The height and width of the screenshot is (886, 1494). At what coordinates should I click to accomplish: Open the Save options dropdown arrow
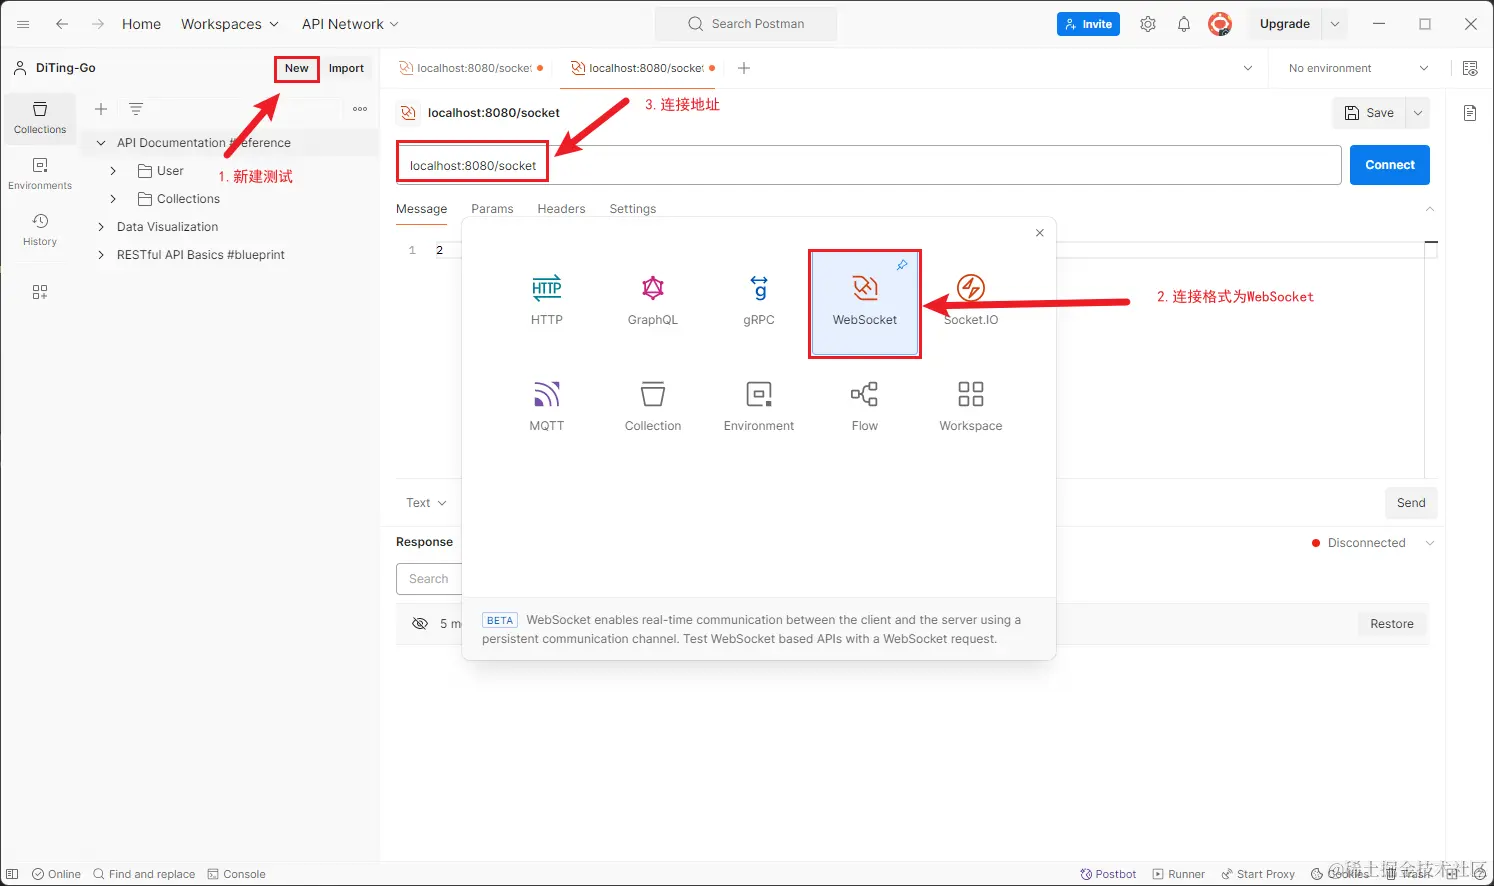tap(1418, 113)
